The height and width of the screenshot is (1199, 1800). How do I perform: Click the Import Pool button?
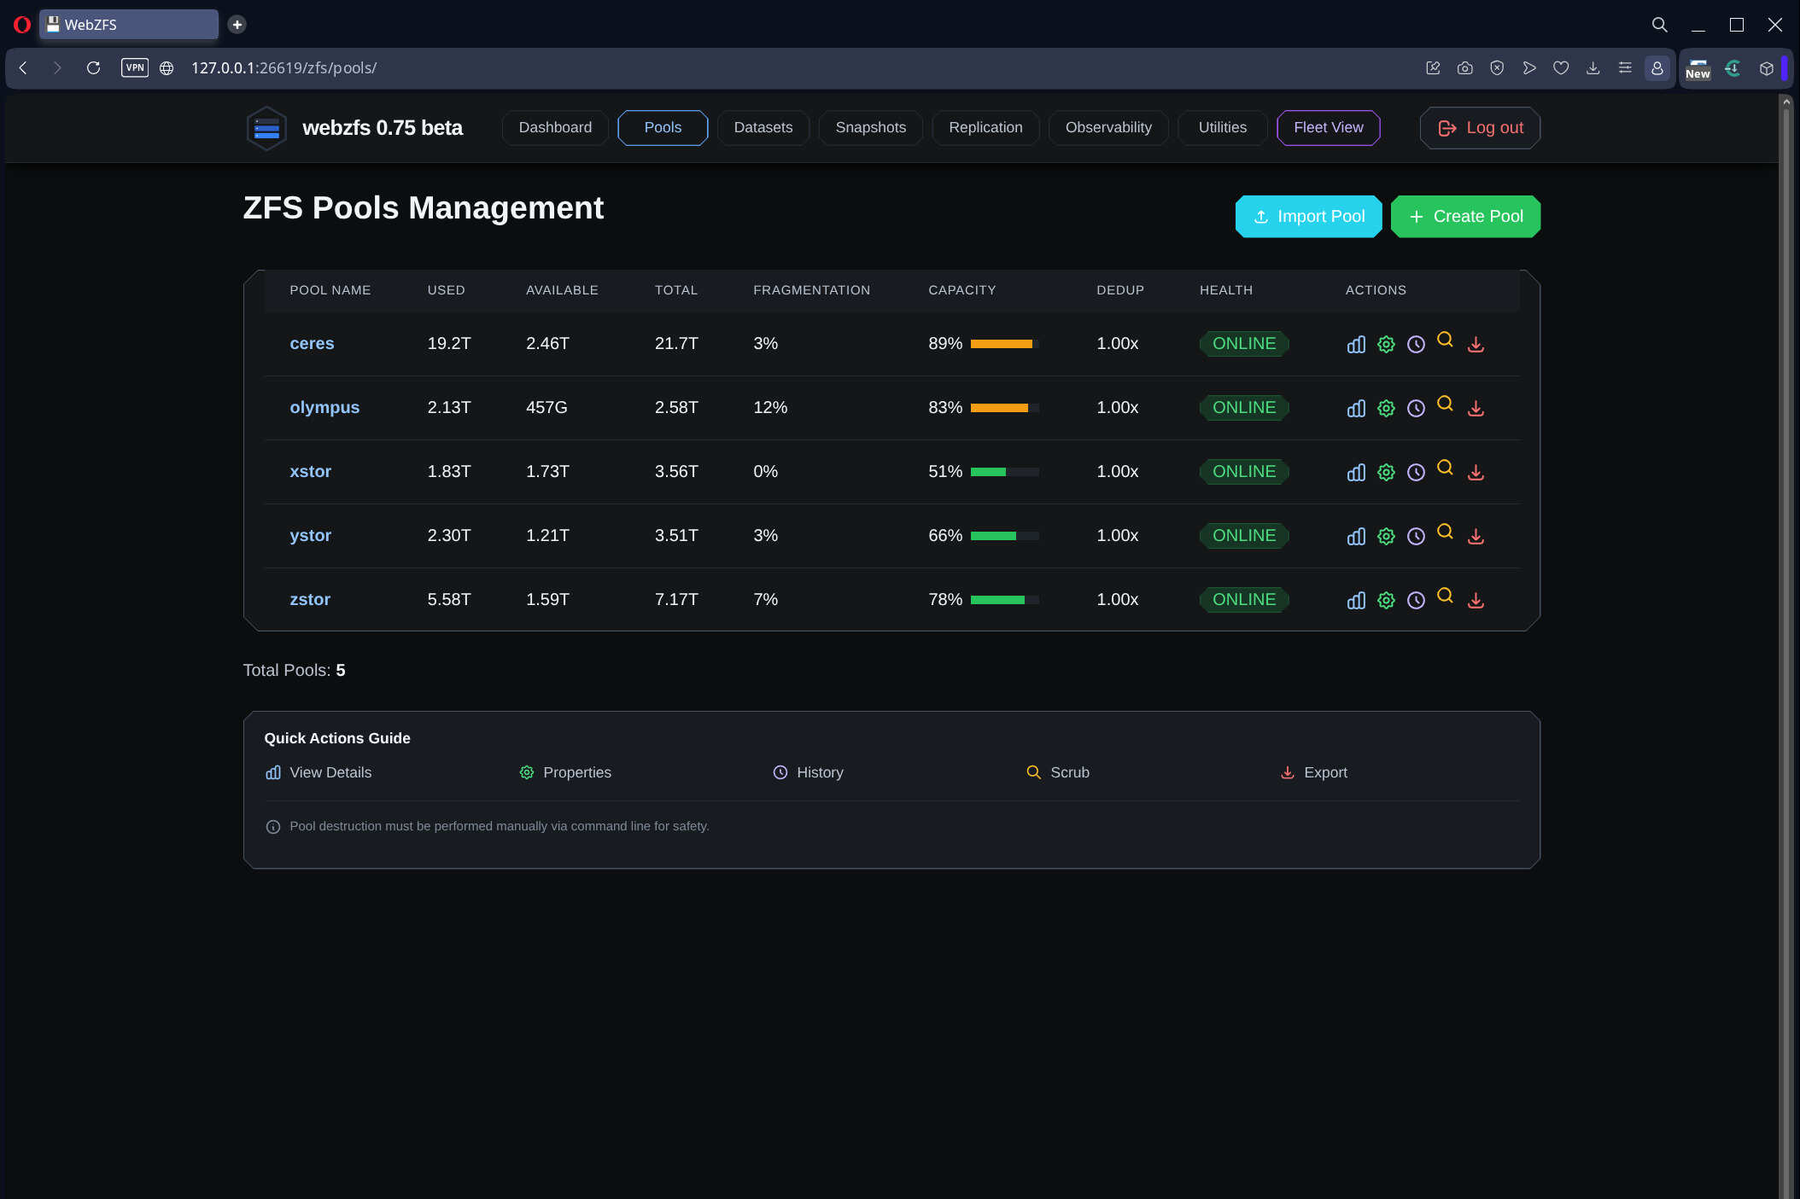coord(1308,216)
